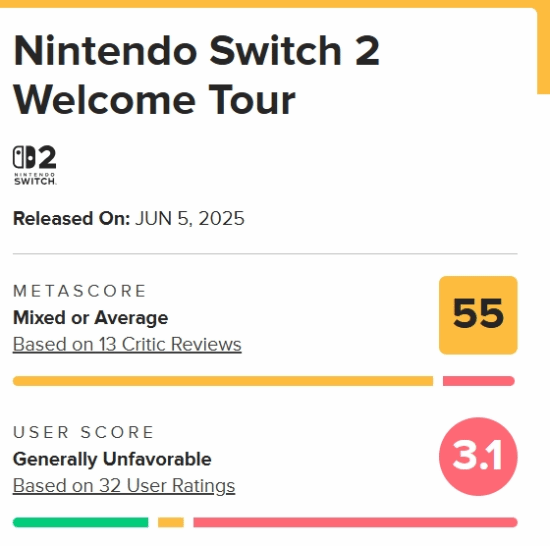Click the red negative segment of user bar
This screenshot has width=550, height=546.
[x=355, y=522]
